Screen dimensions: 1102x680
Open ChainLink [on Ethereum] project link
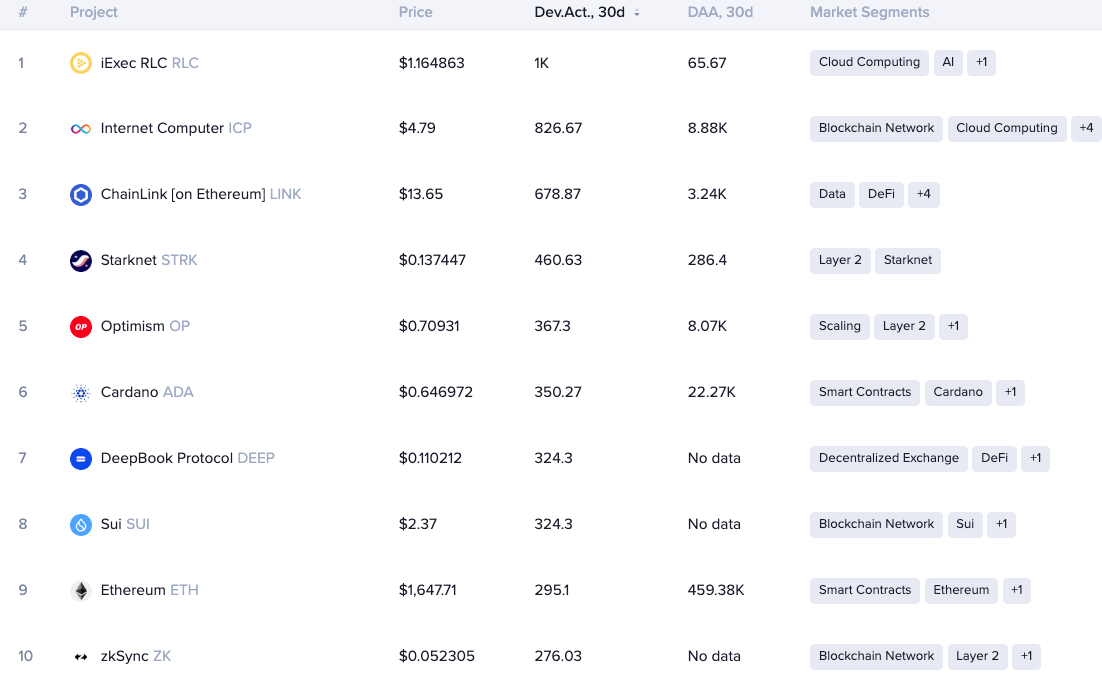coord(200,195)
